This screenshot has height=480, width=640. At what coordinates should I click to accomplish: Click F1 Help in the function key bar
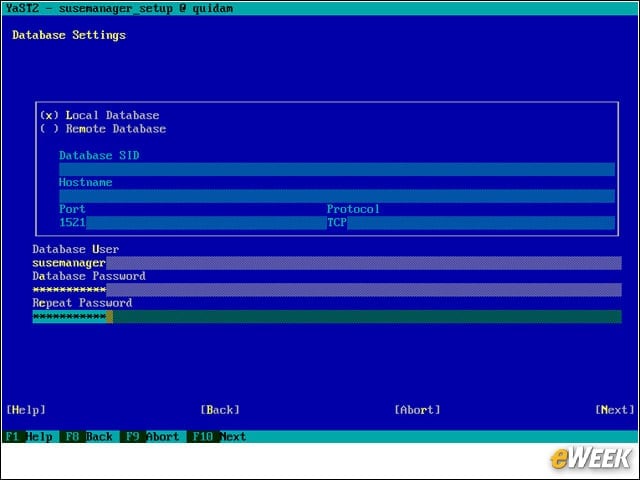point(29,437)
